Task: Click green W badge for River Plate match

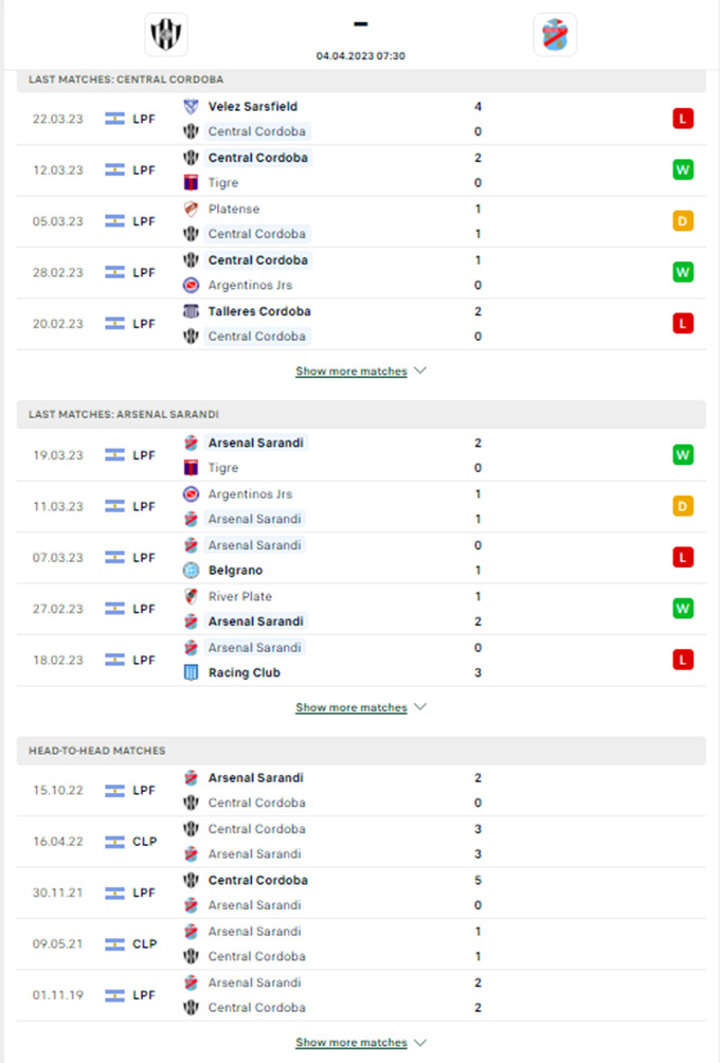Action: click(683, 608)
